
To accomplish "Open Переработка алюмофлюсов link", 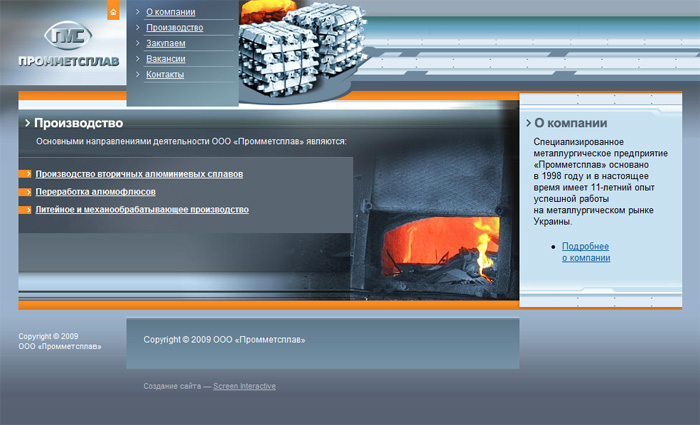I will click(96, 192).
